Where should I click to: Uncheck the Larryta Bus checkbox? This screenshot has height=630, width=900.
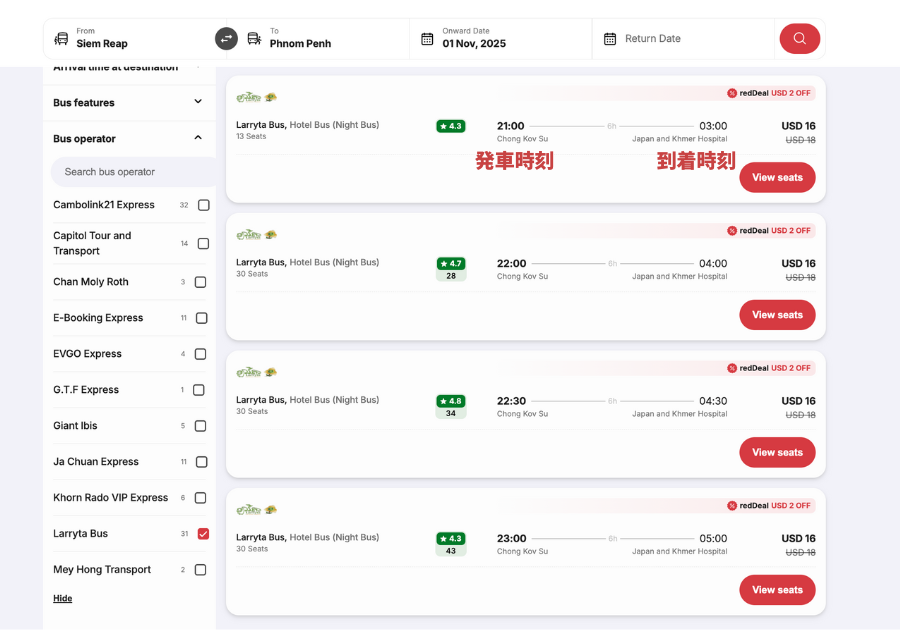203,534
